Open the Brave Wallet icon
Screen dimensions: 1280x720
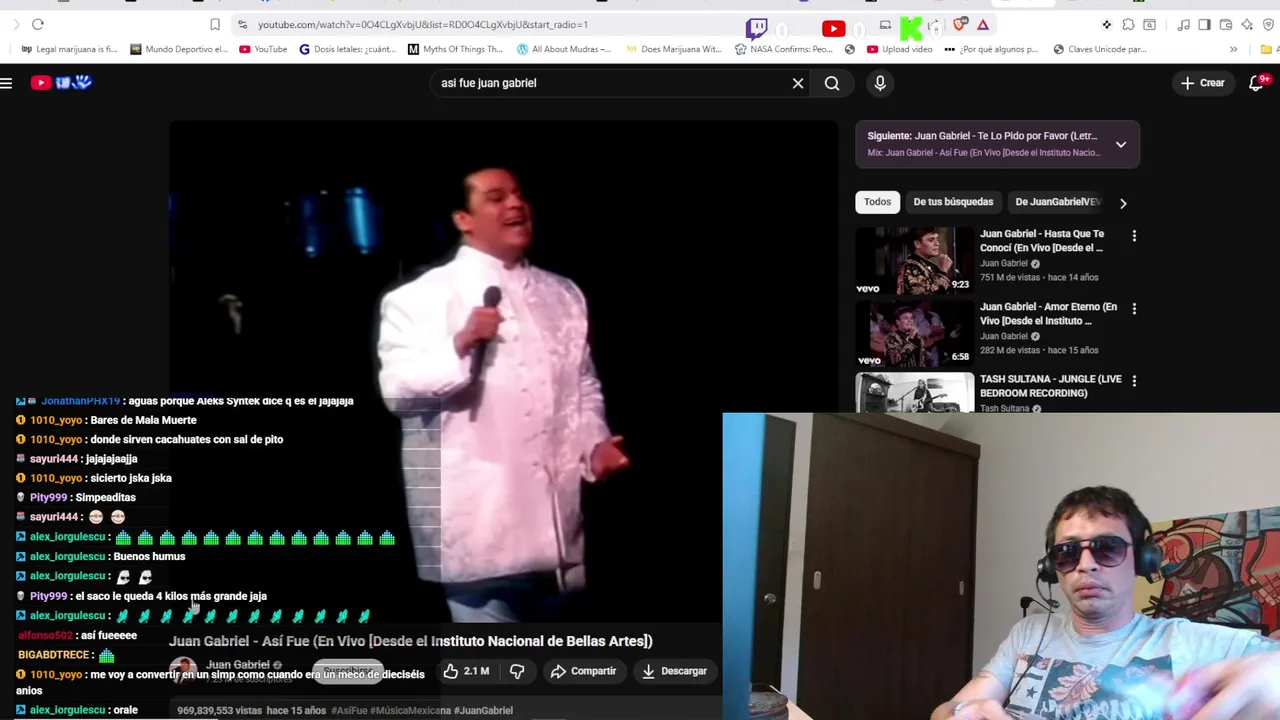[1226, 25]
